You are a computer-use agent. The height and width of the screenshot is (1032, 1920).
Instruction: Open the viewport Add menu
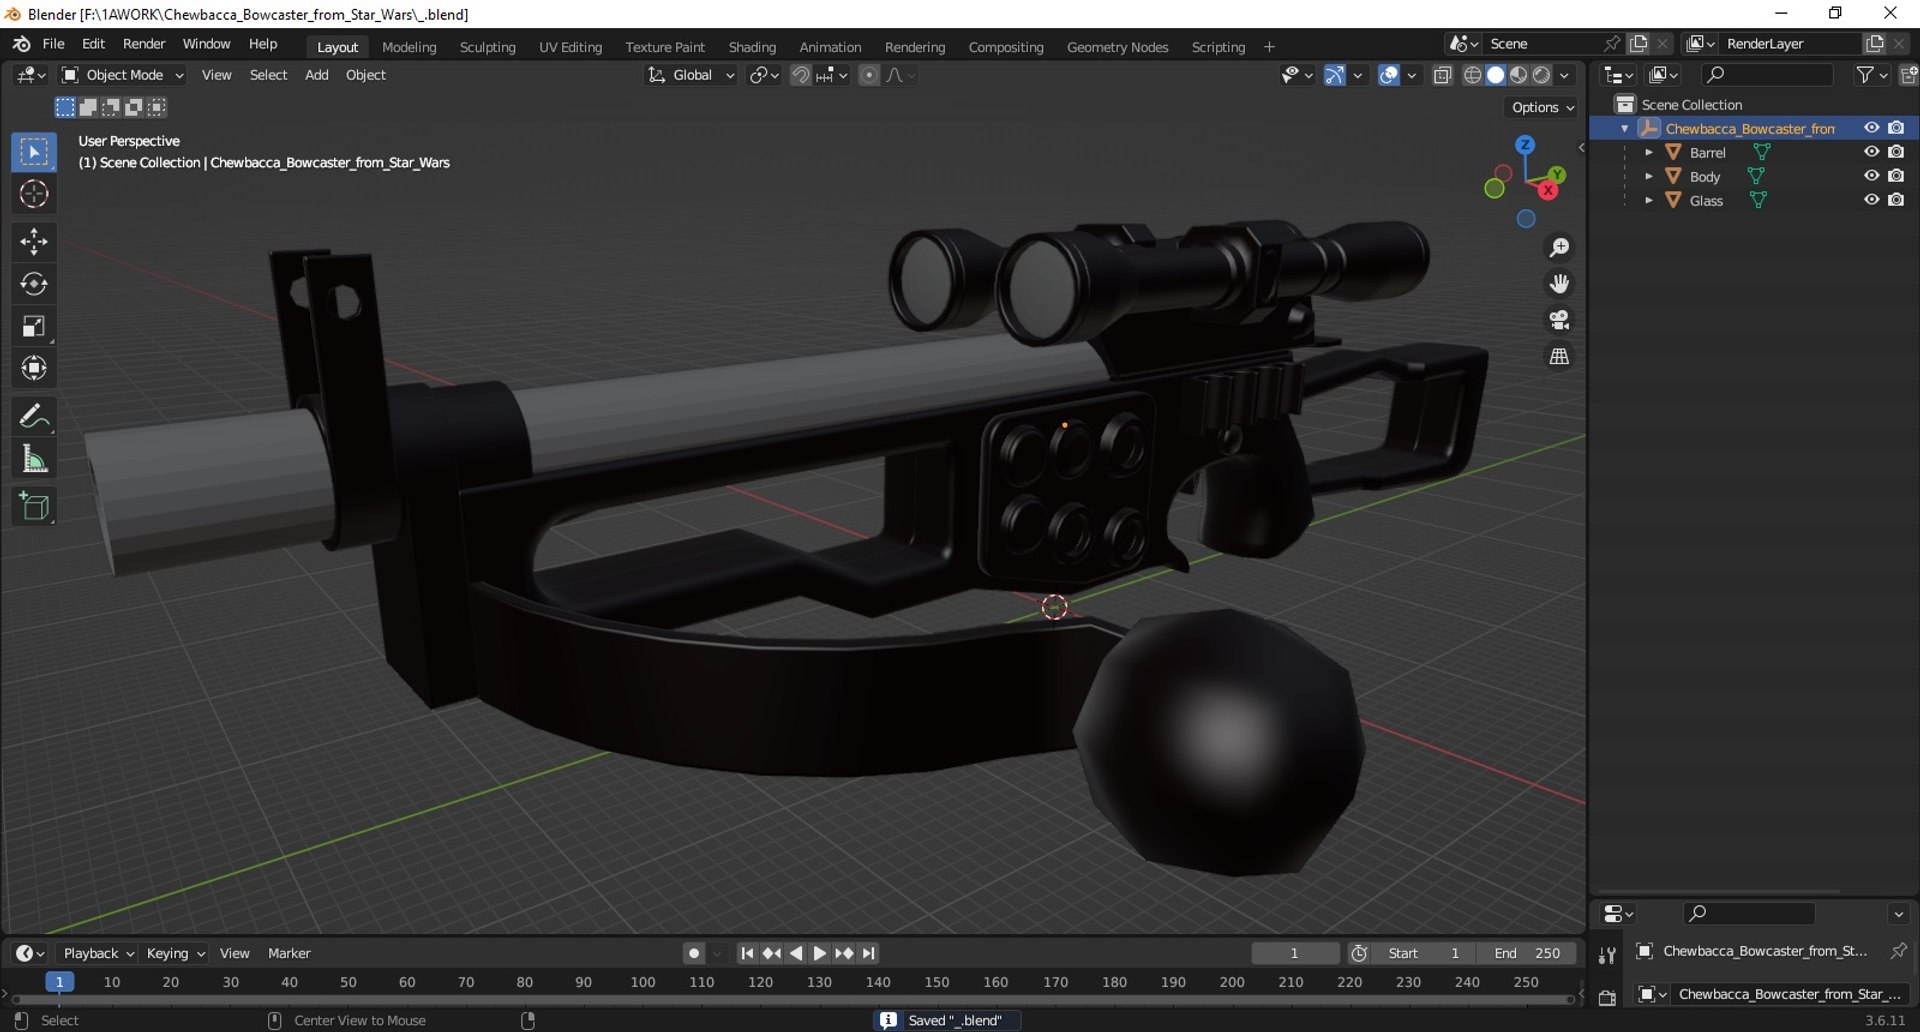click(316, 75)
